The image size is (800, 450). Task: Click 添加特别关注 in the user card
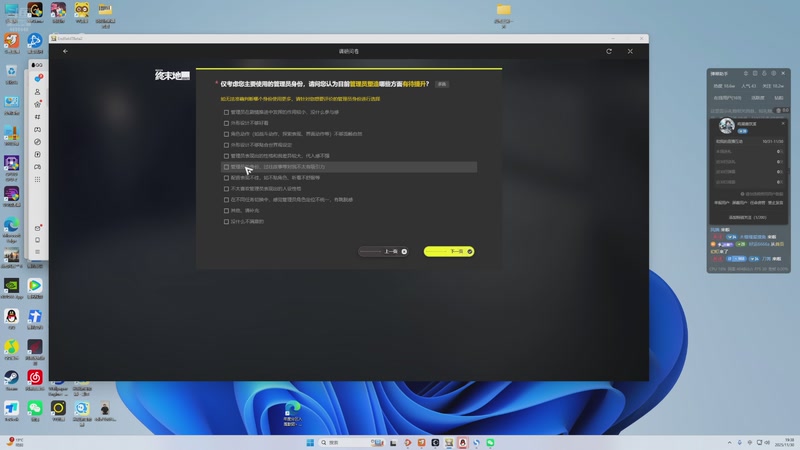coord(747,217)
